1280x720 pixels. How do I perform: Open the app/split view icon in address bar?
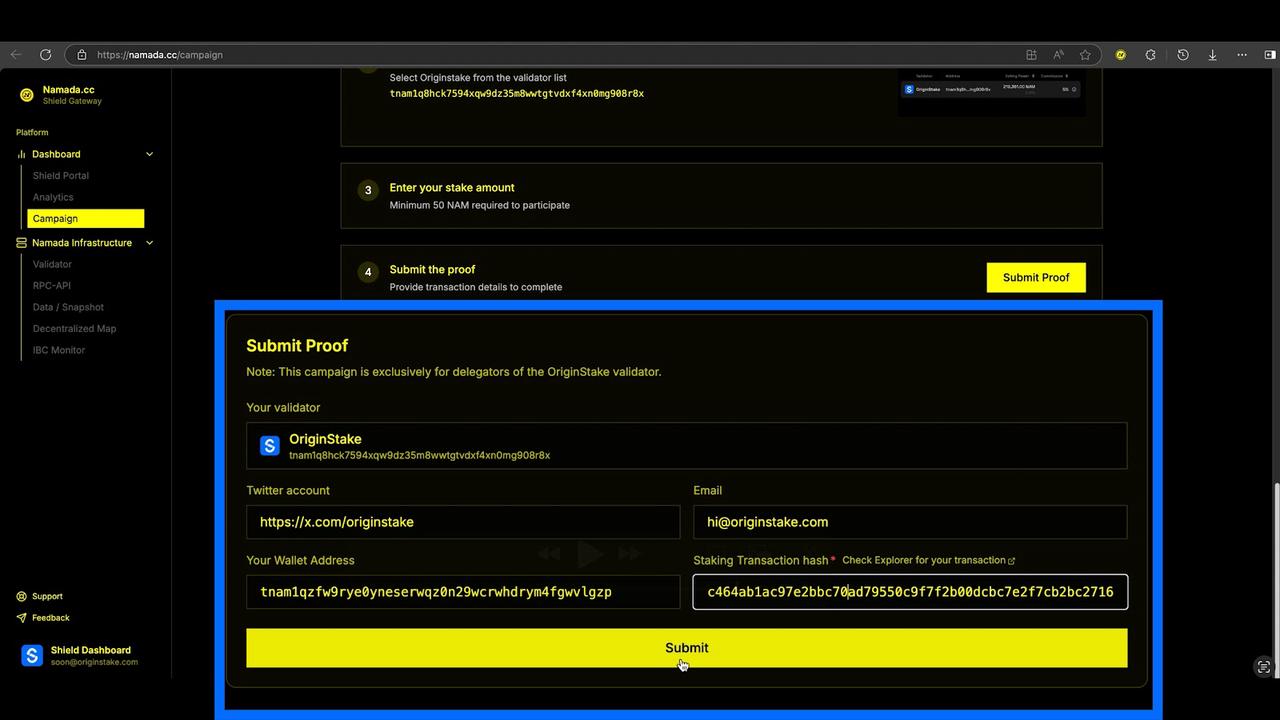1031,55
